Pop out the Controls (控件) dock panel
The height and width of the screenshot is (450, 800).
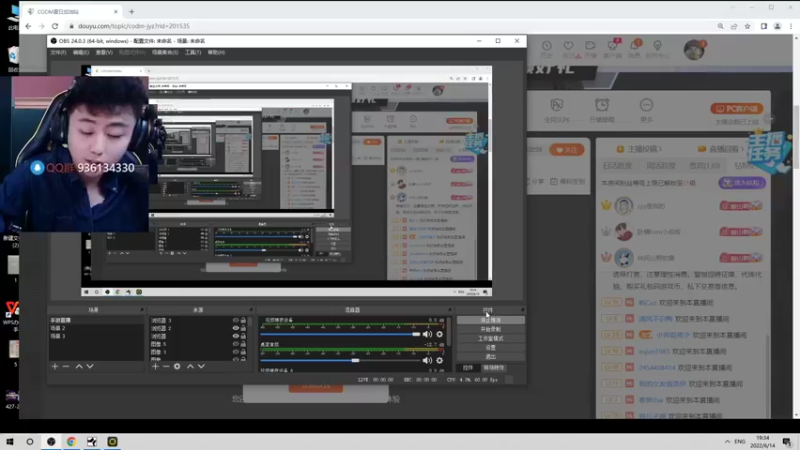522,310
